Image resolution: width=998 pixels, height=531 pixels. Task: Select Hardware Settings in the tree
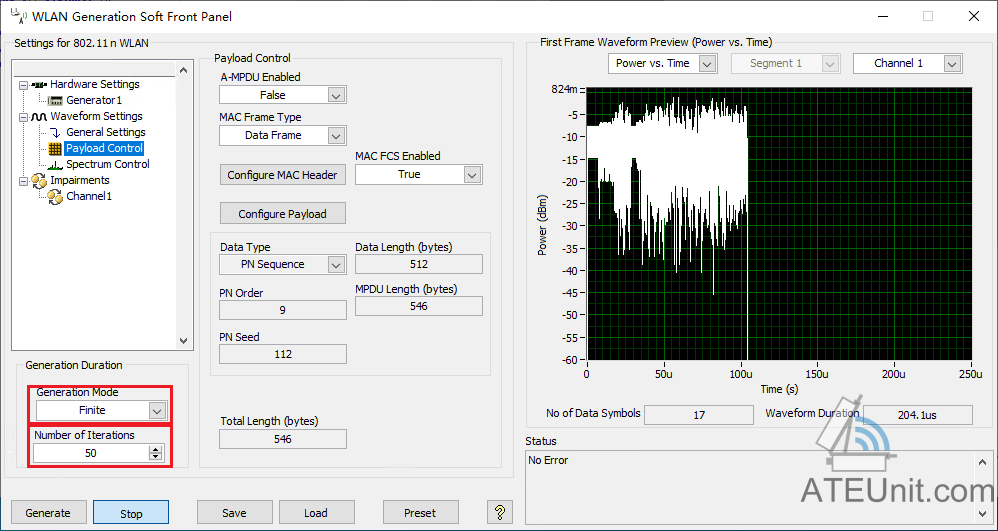[95, 84]
